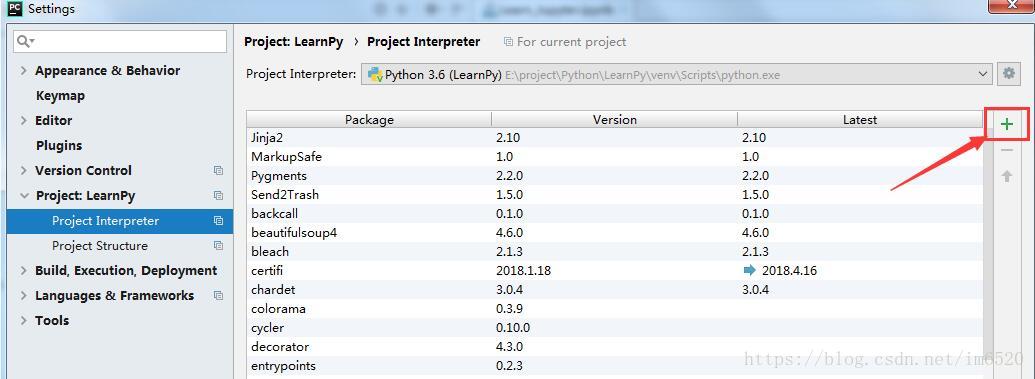Select Project Structure in sidebar
Viewport: 1035px width, 379px height.
pyautogui.click(x=100, y=246)
